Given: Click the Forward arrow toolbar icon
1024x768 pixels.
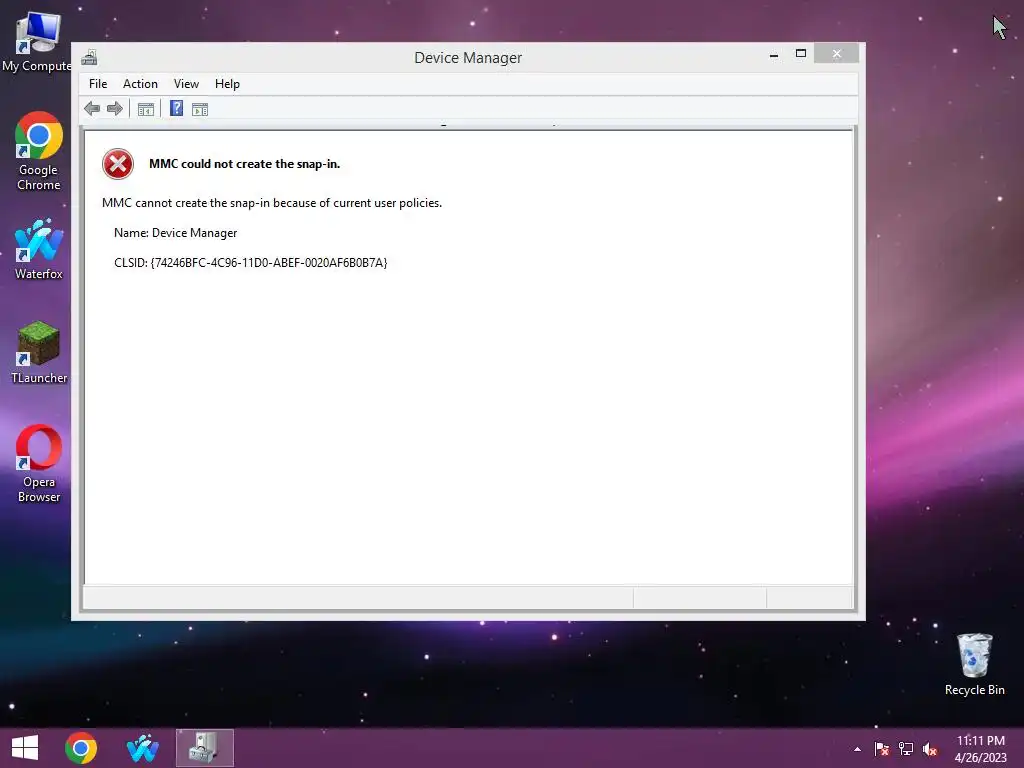Looking at the screenshot, I should [115, 108].
